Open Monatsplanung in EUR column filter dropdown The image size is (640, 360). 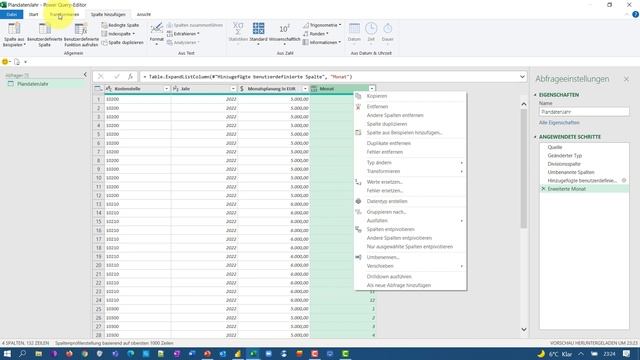(305, 89)
